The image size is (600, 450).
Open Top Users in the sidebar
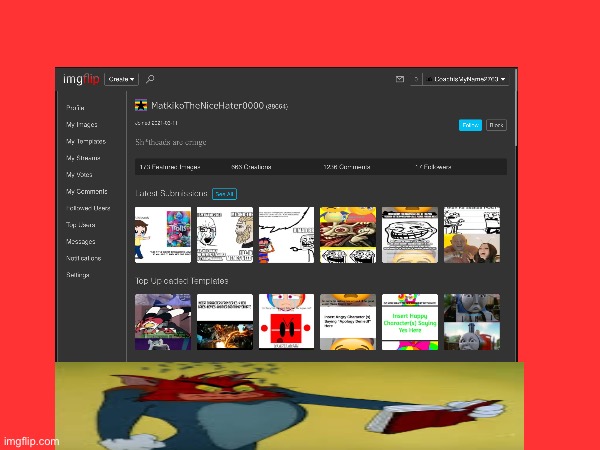point(80,225)
